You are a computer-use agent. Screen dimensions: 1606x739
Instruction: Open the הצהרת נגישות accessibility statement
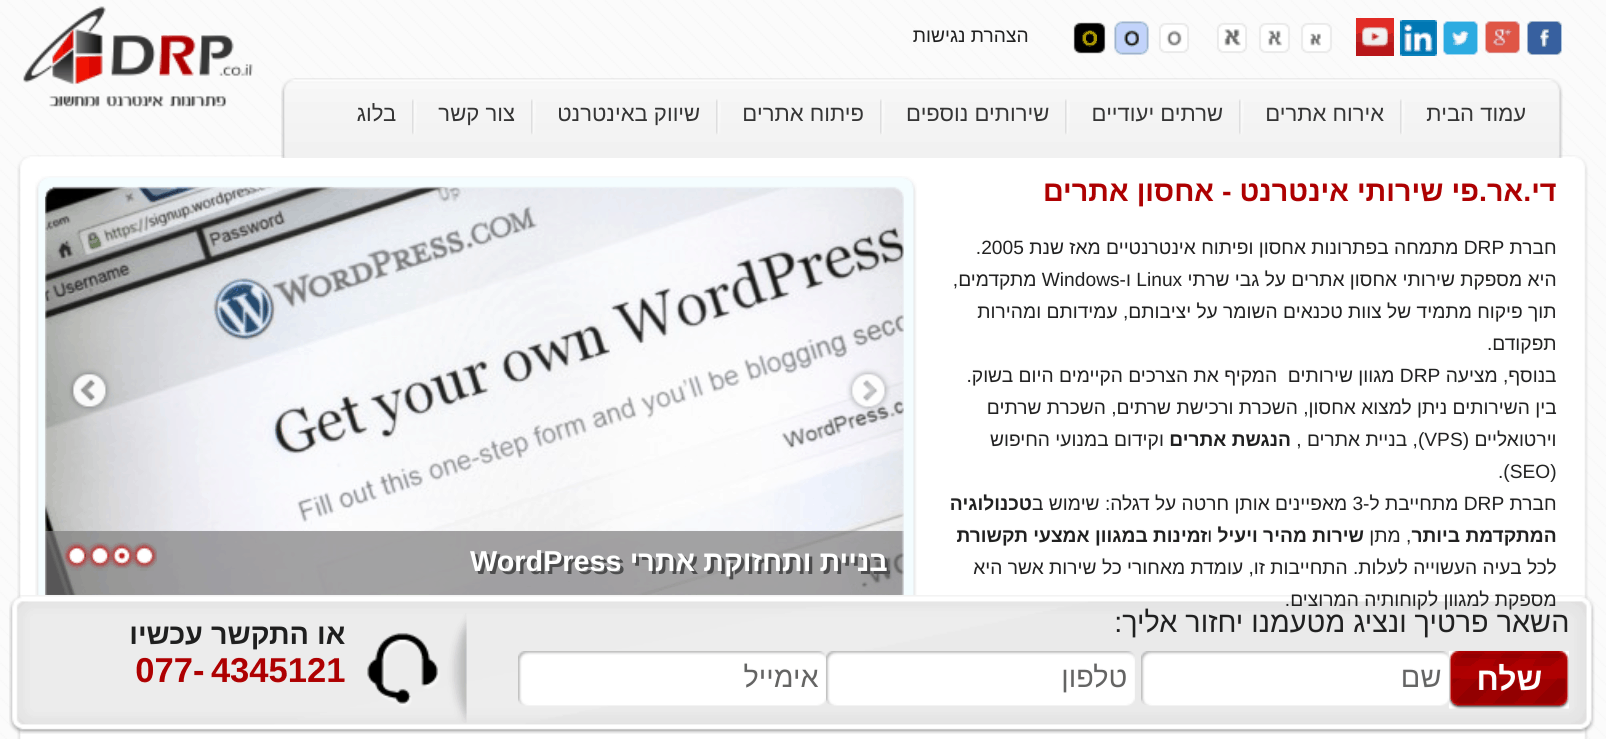(970, 36)
